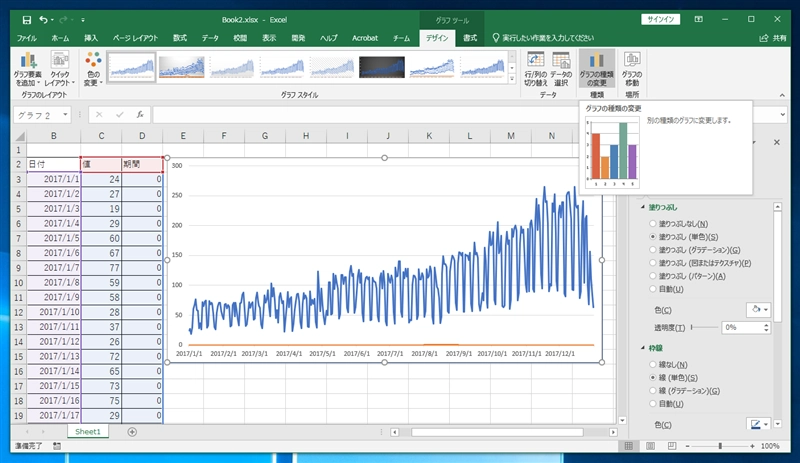Click the macro recording status bar icon
The height and width of the screenshot is (463, 800).
click(x=57, y=446)
